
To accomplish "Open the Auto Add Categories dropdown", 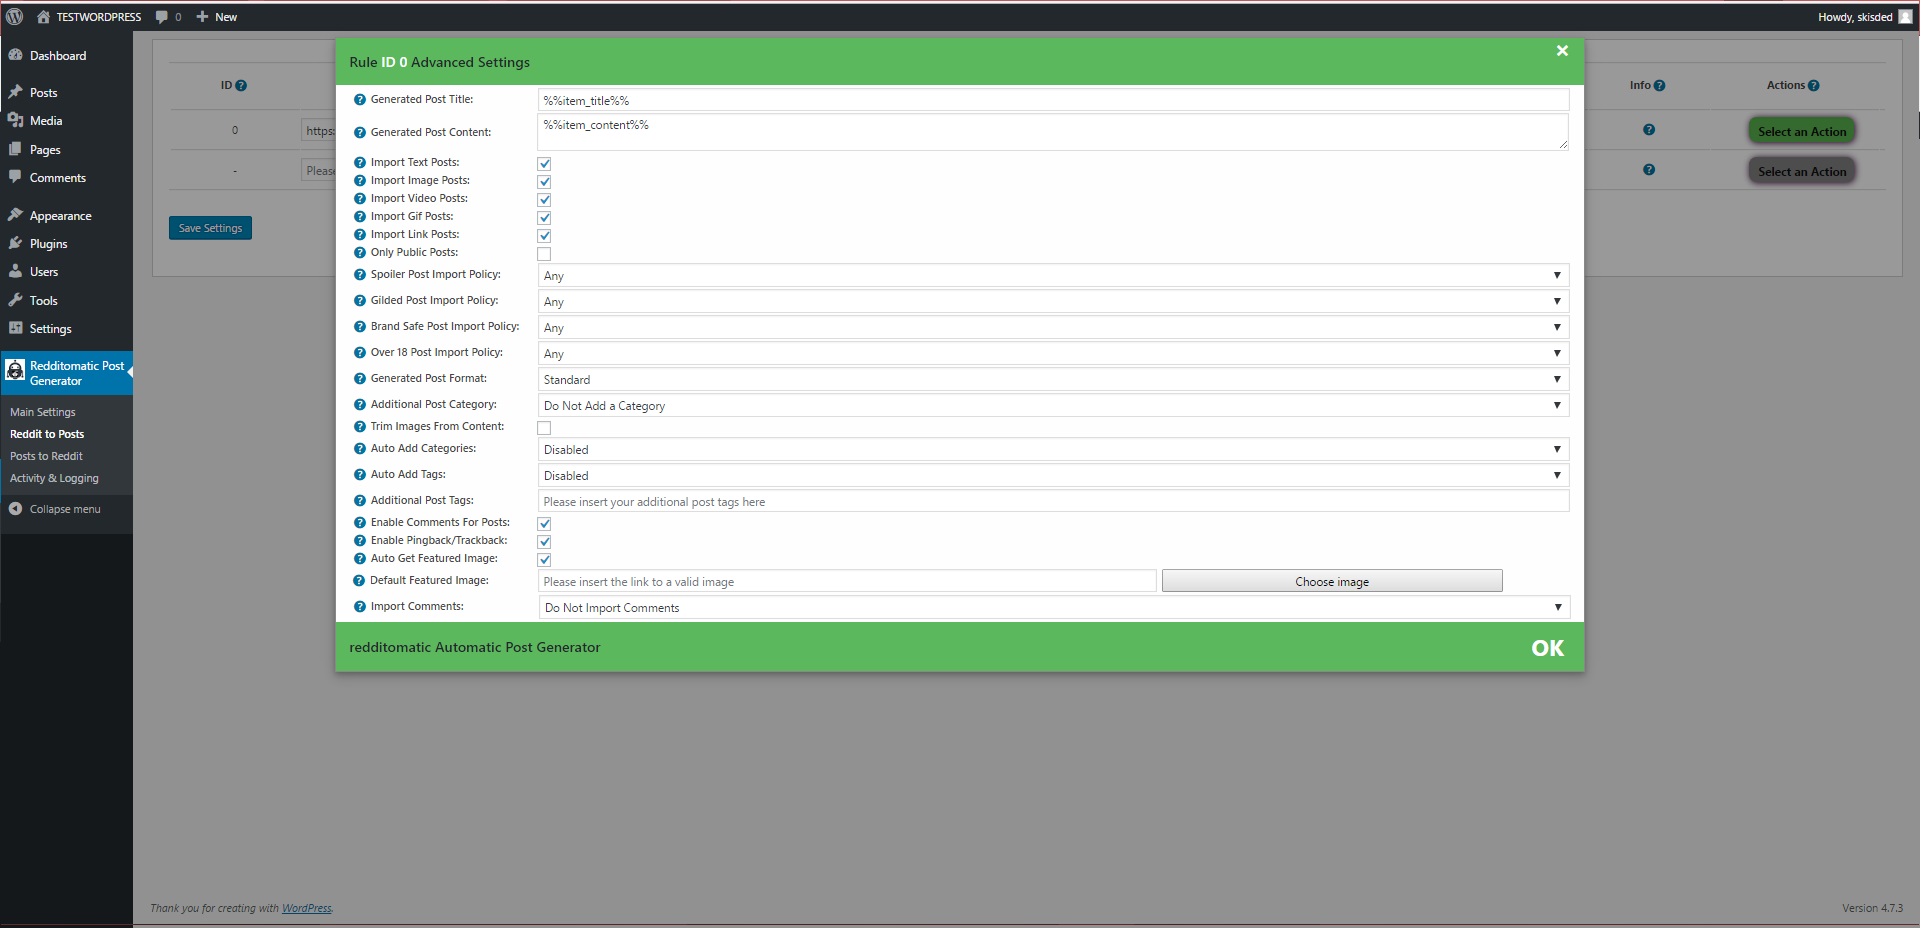I will tap(1053, 450).
